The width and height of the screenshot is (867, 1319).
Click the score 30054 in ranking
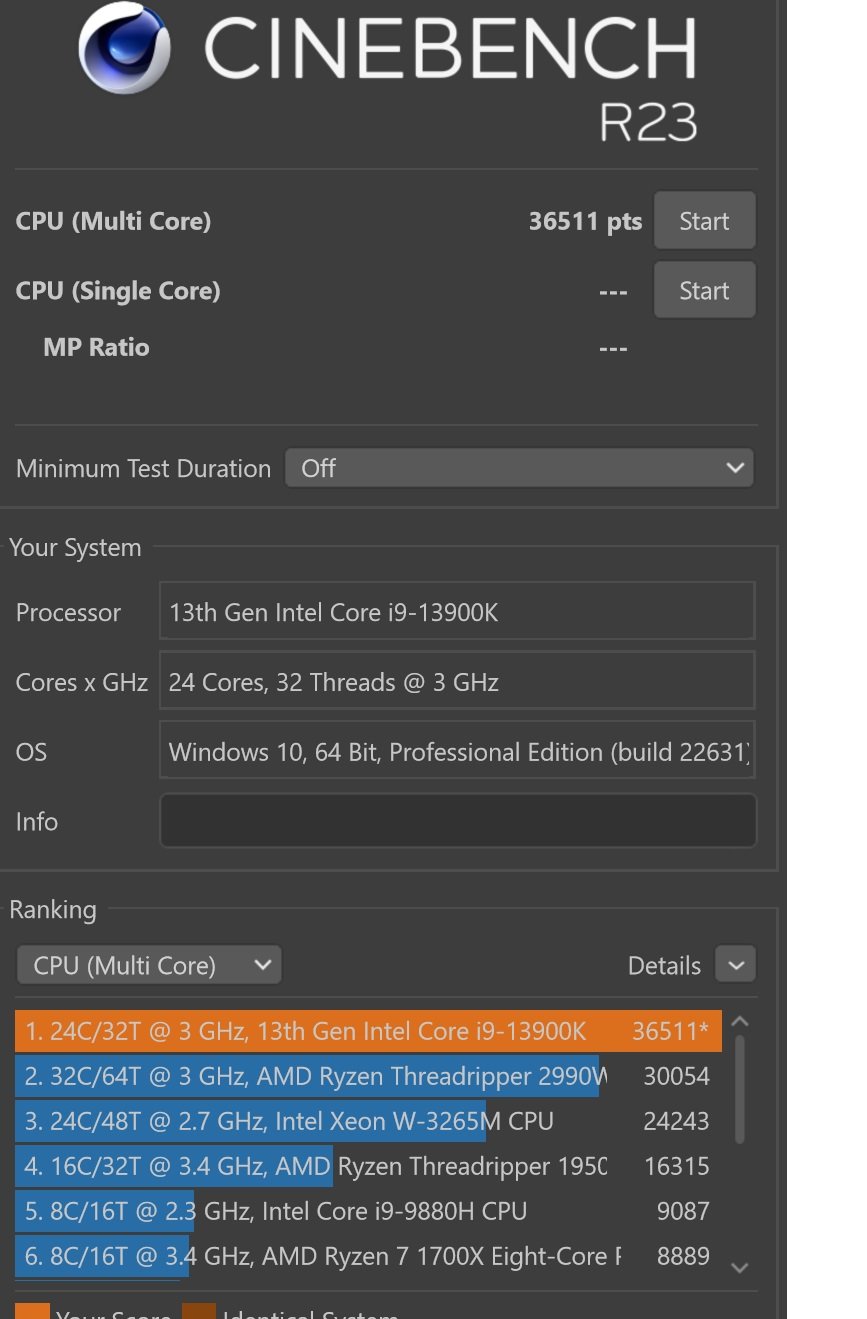tap(677, 1076)
